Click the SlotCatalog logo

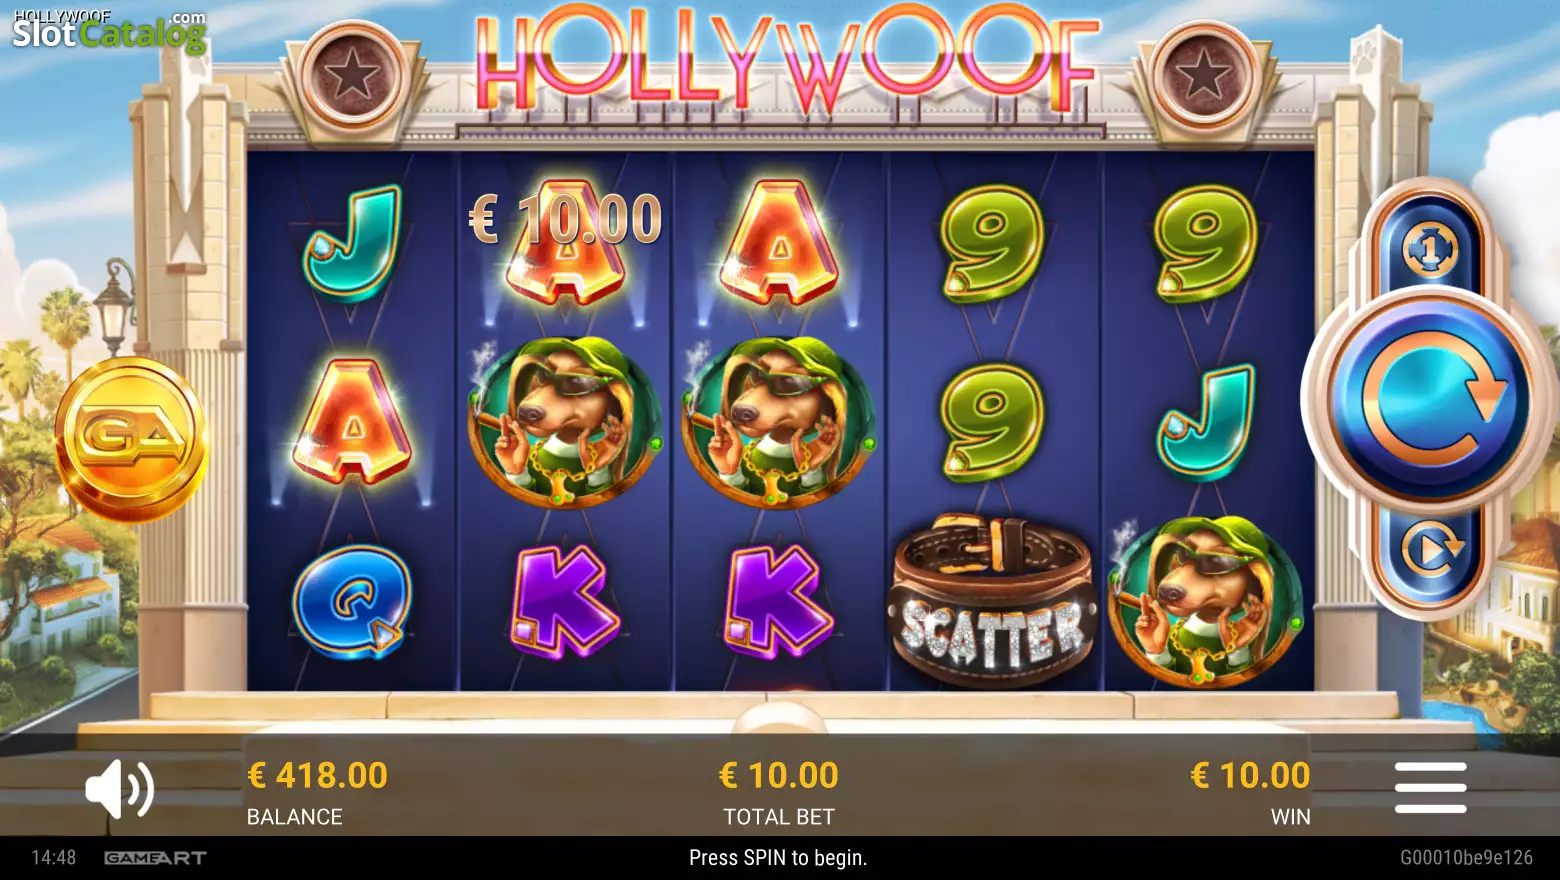[108, 30]
